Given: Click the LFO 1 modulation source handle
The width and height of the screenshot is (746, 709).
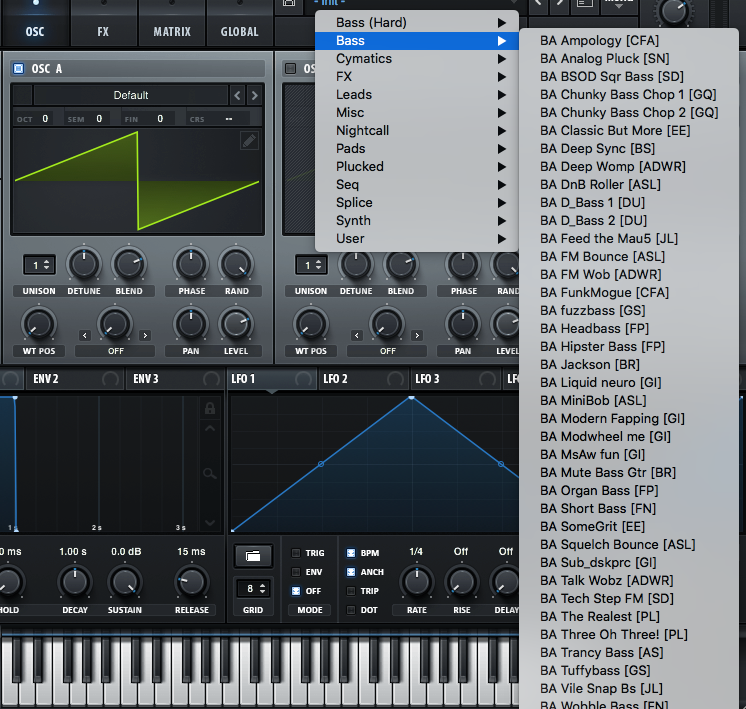Looking at the screenshot, I should coord(303,379).
